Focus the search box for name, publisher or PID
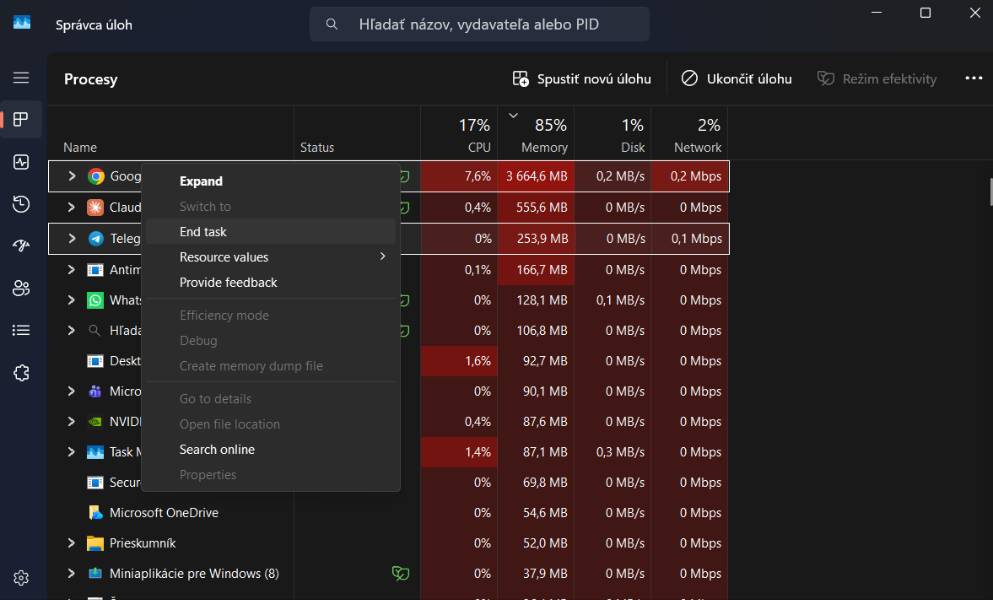The image size is (993, 600). (479, 24)
